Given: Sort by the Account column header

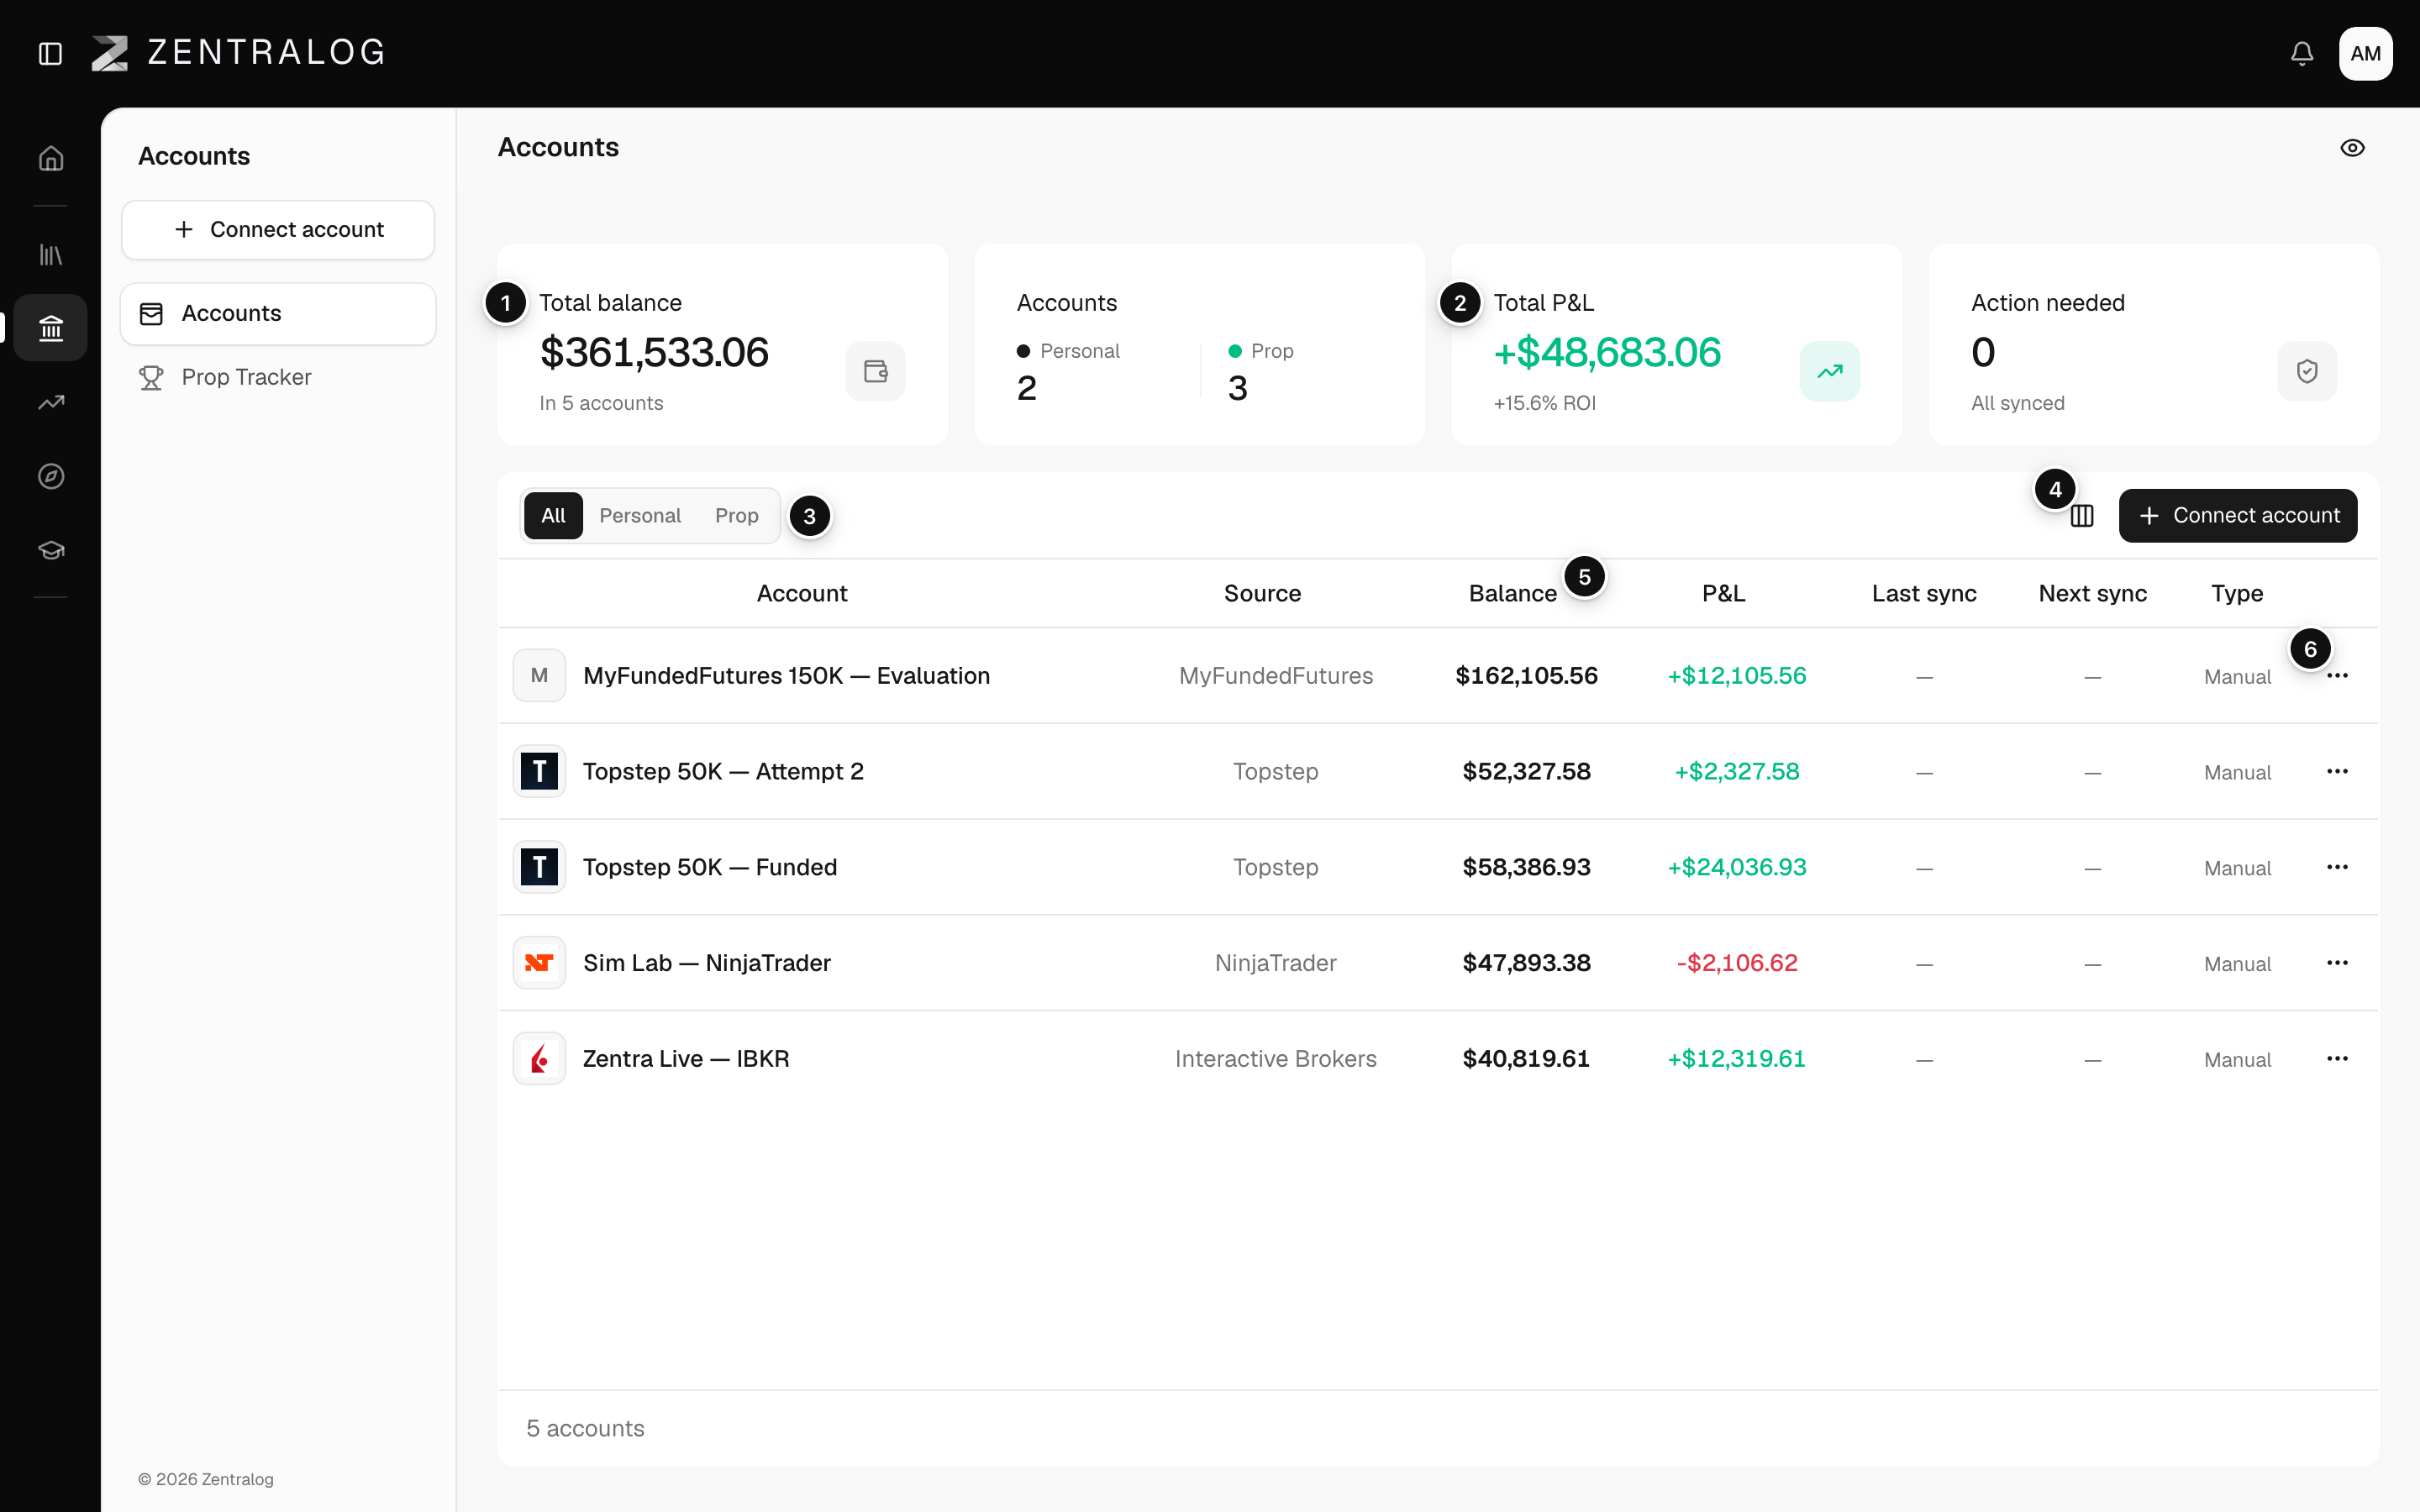Looking at the screenshot, I should pyautogui.click(x=801, y=594).
